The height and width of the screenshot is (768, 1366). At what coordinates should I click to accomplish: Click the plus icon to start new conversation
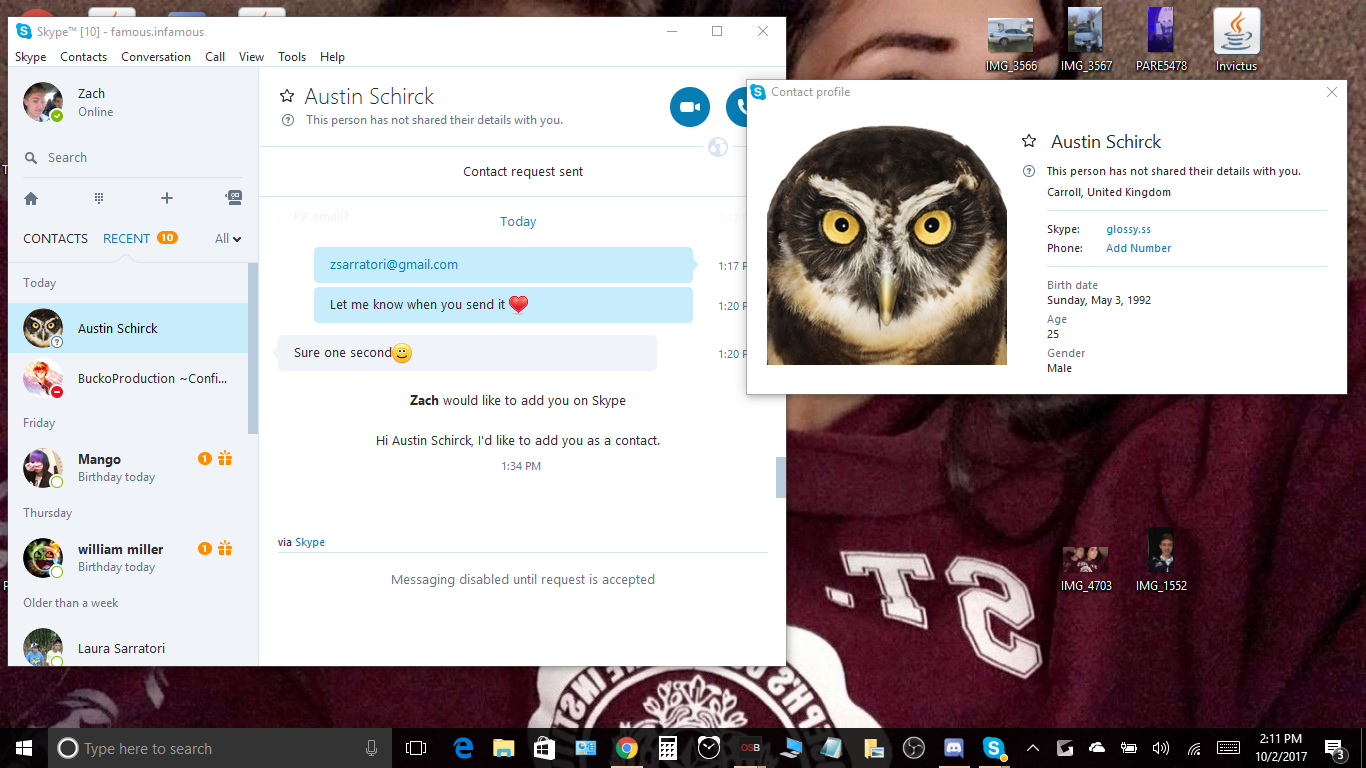click(x=167, y=198)
